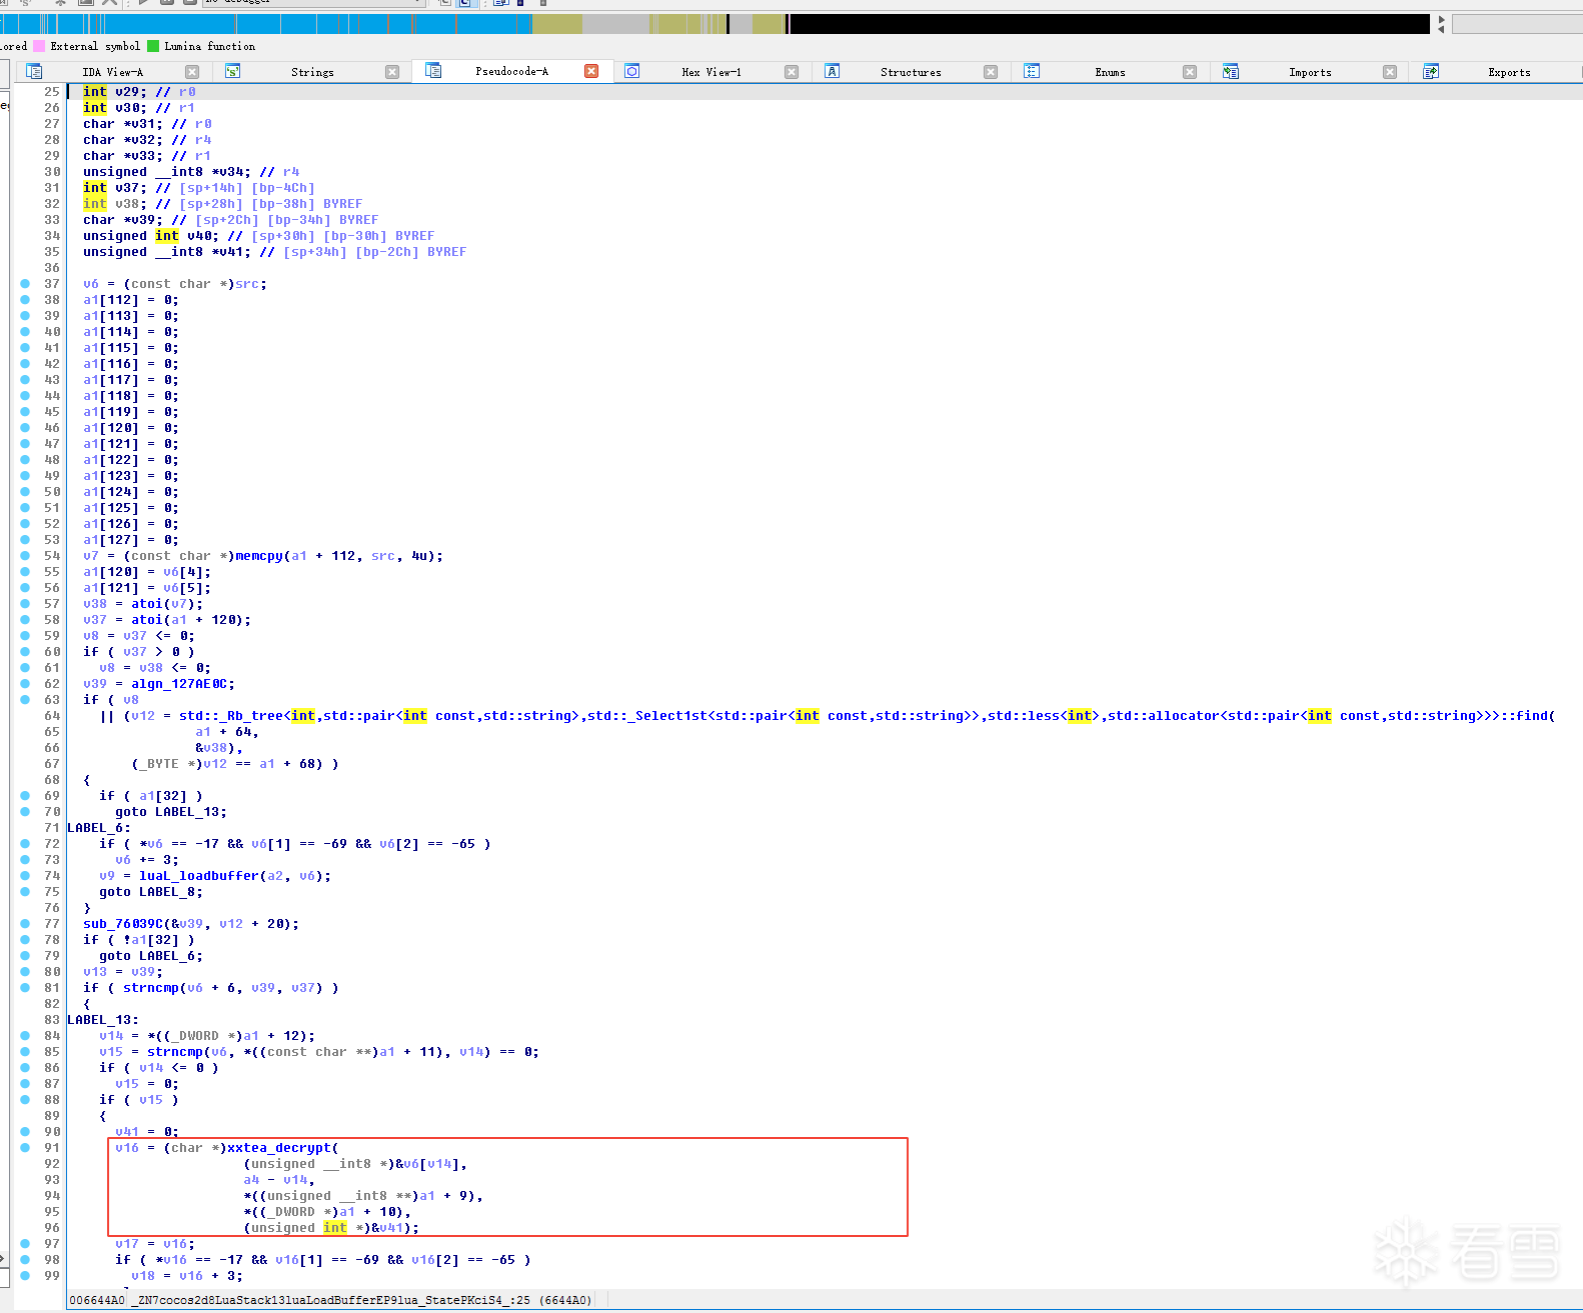
Task: Click the IDA View-A tab icon
Action: click(x=34, y=71)
